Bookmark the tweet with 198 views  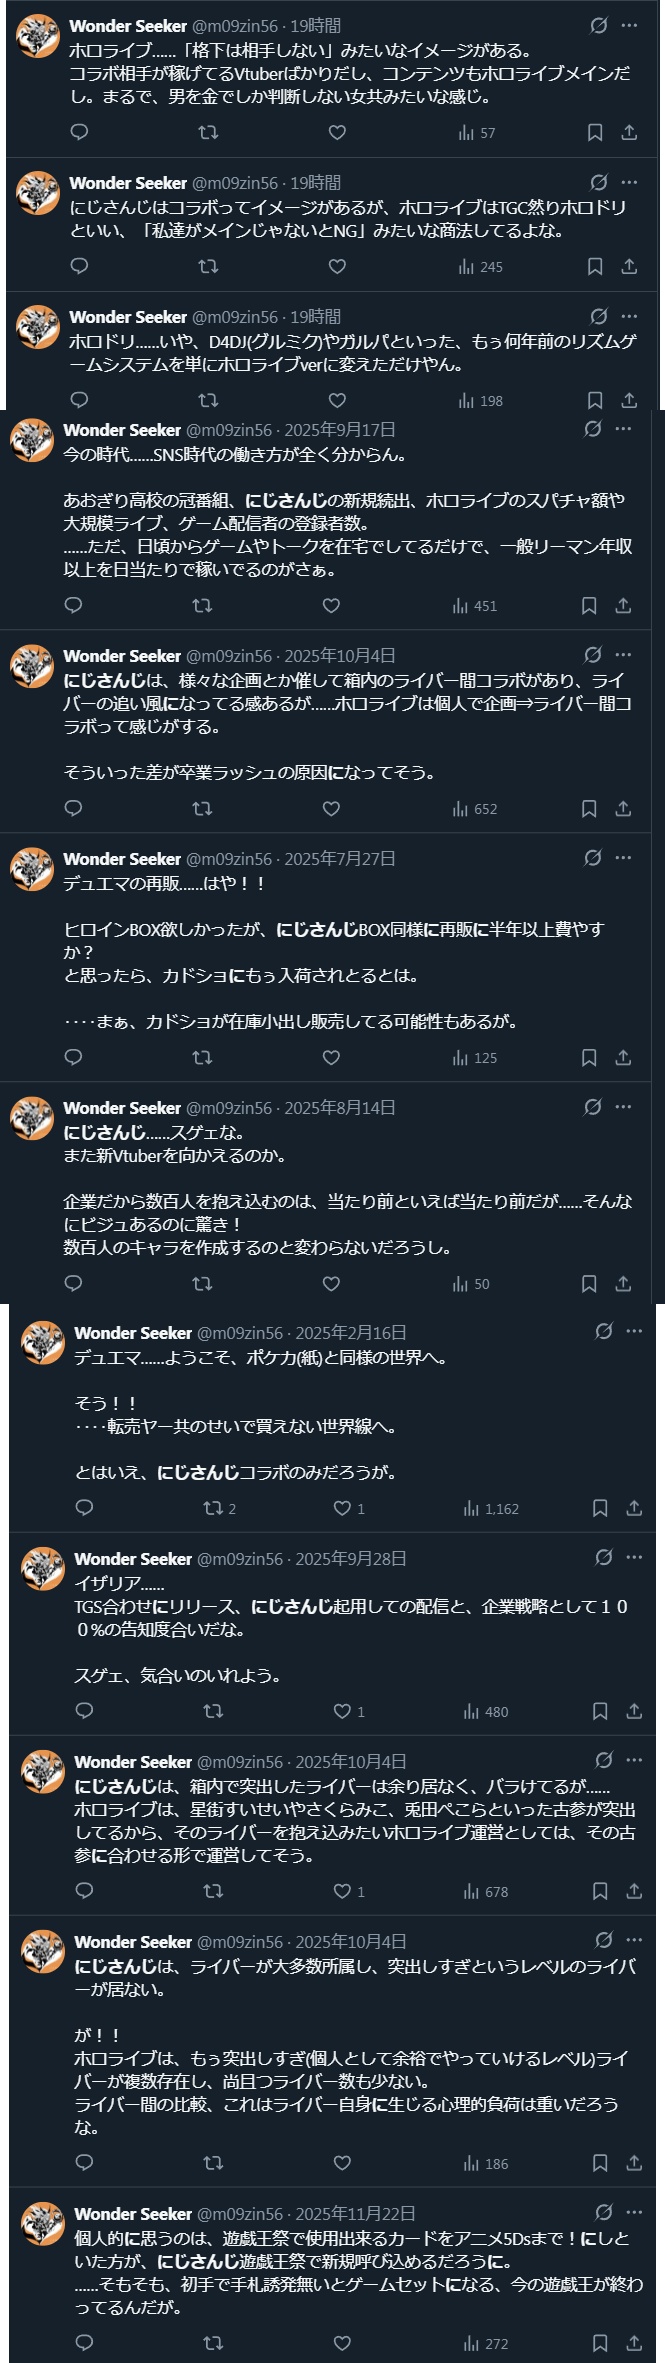pyautogui.click(x=594, y=401)
